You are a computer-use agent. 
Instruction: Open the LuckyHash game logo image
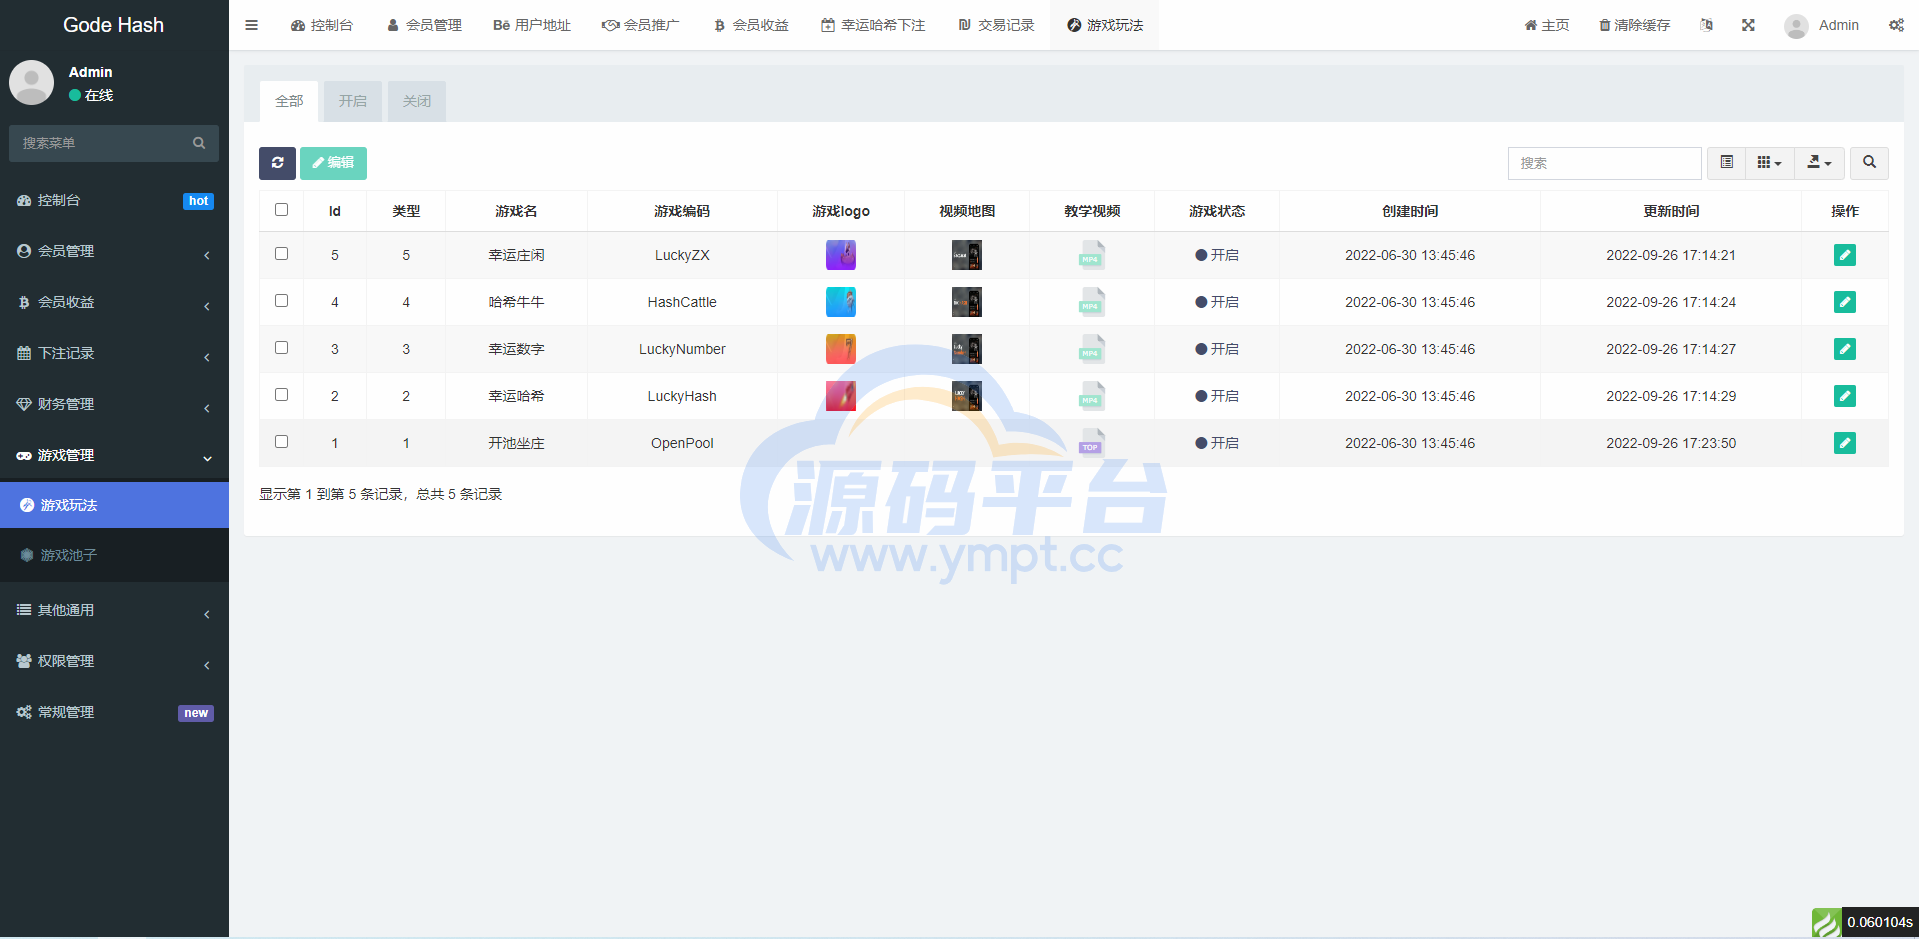pyautogui.click(x=841, y=396)
